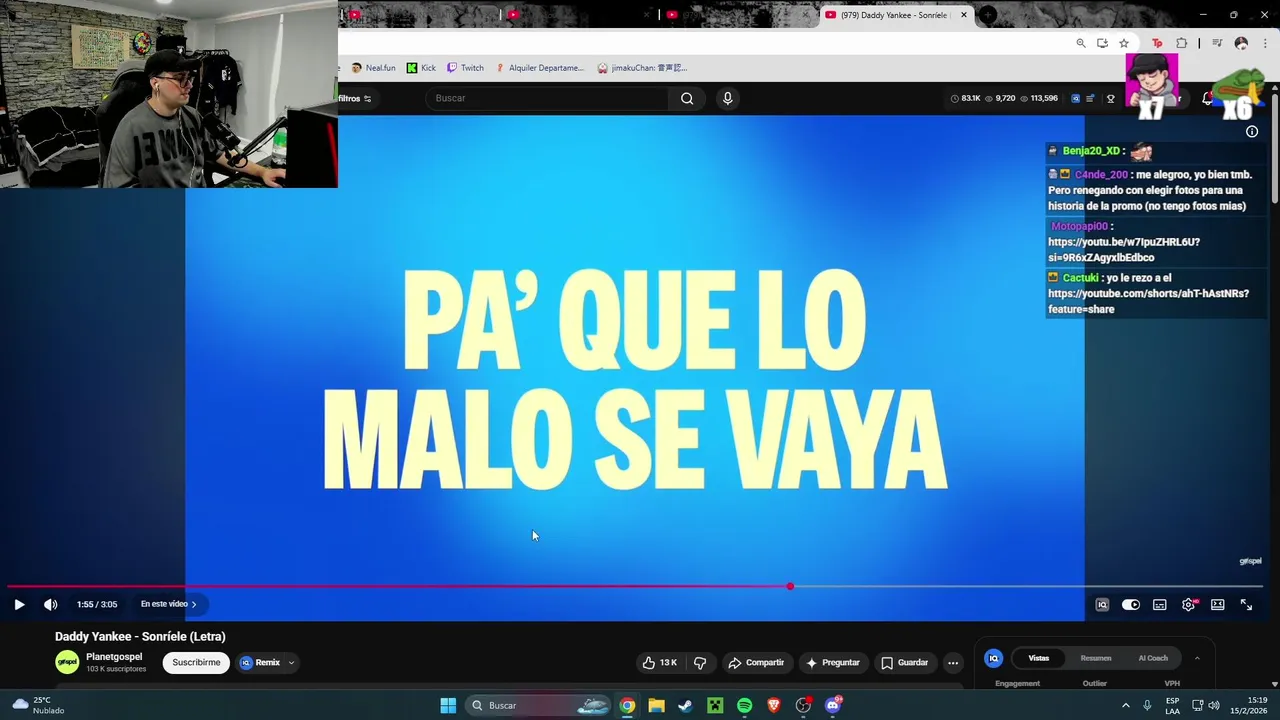Open the Windows Start menu
Screen dimensions: 1280x720
coord(448,705)
